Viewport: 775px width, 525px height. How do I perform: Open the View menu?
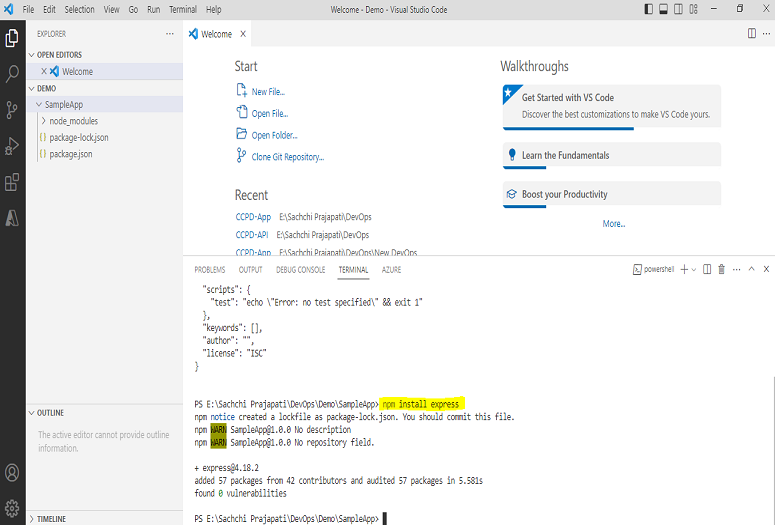111,9
